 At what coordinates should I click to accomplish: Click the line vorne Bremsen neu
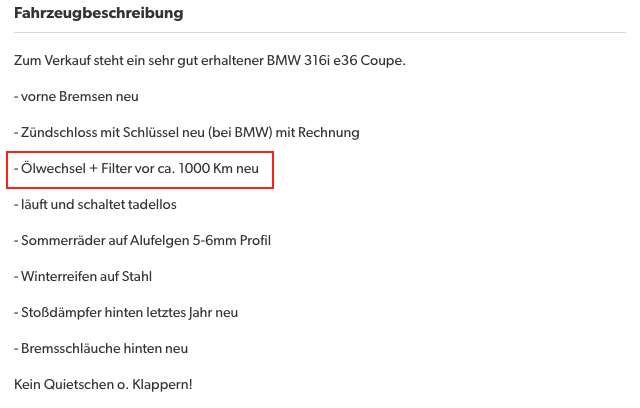(x=76, y=97)
